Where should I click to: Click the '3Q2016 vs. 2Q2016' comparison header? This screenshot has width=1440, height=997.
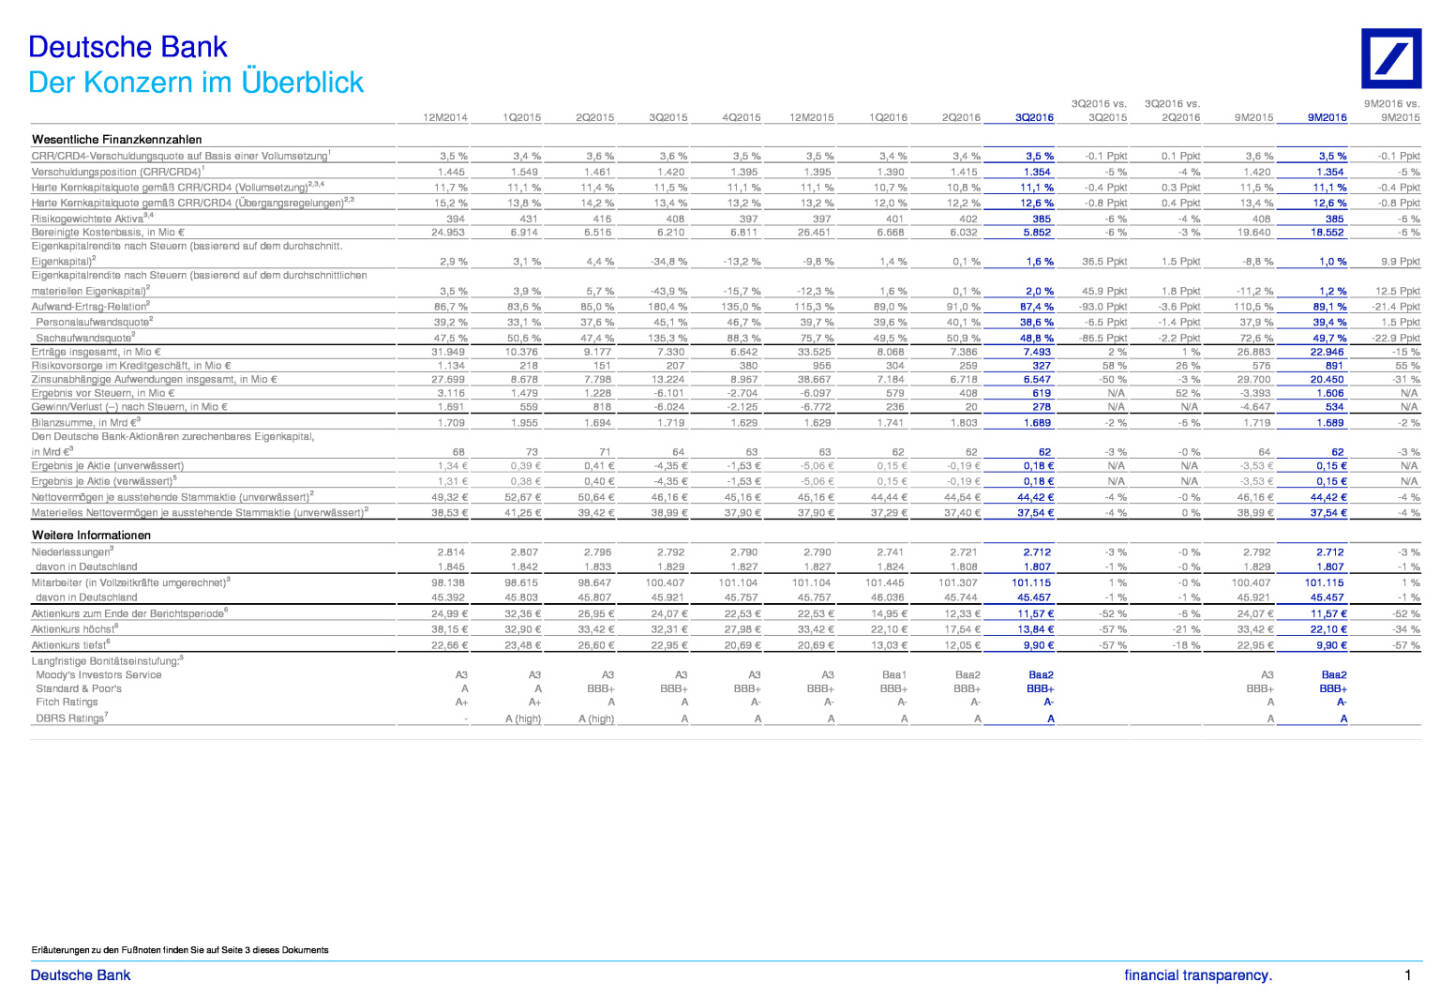(1172, 110)
